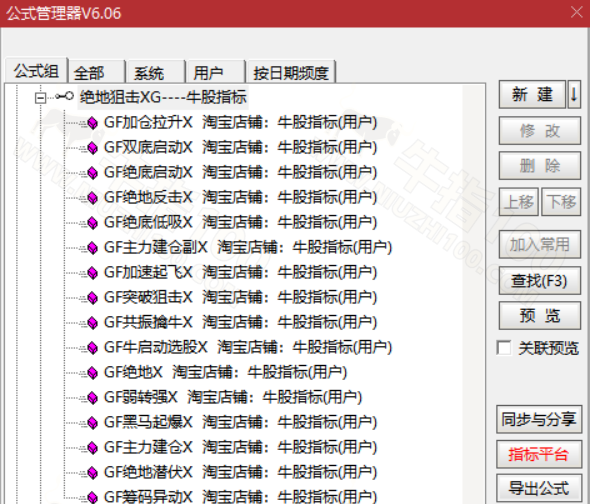The width and height of the screenshot is (590, 504).
Task: Switch to the 全部 tab
Action: point(96,73)
